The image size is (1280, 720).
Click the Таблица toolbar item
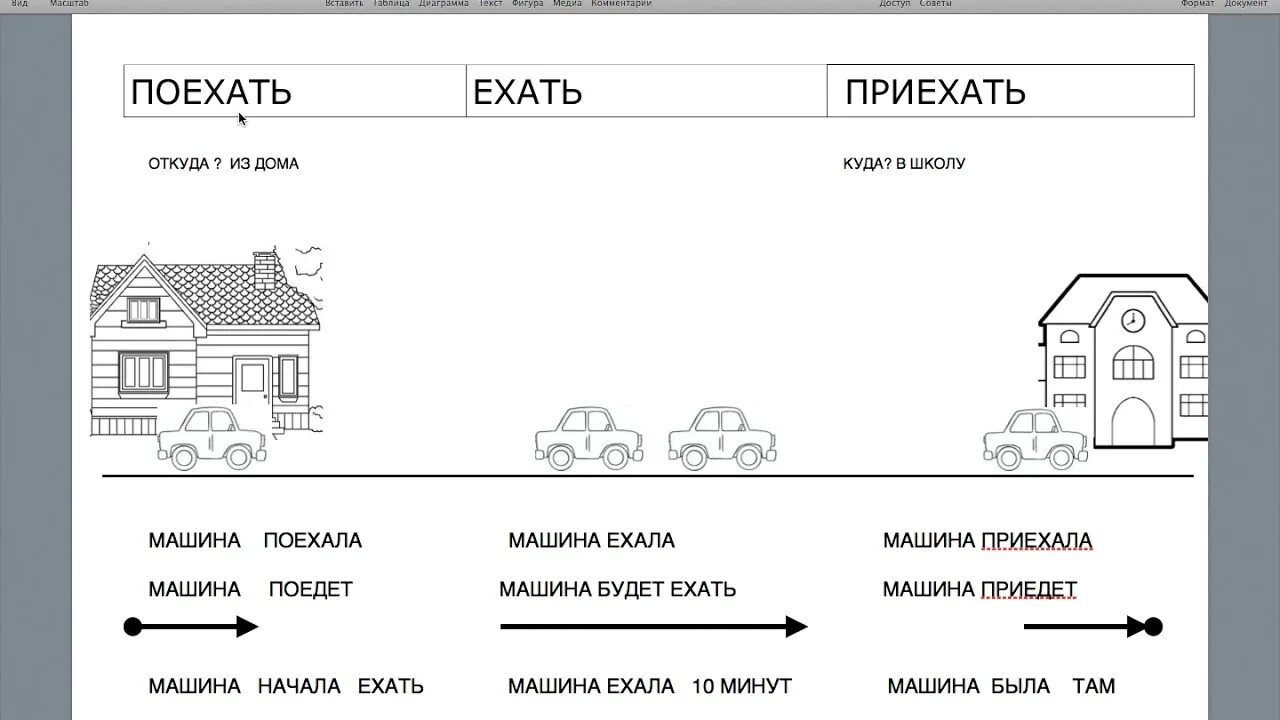(392, 3)
